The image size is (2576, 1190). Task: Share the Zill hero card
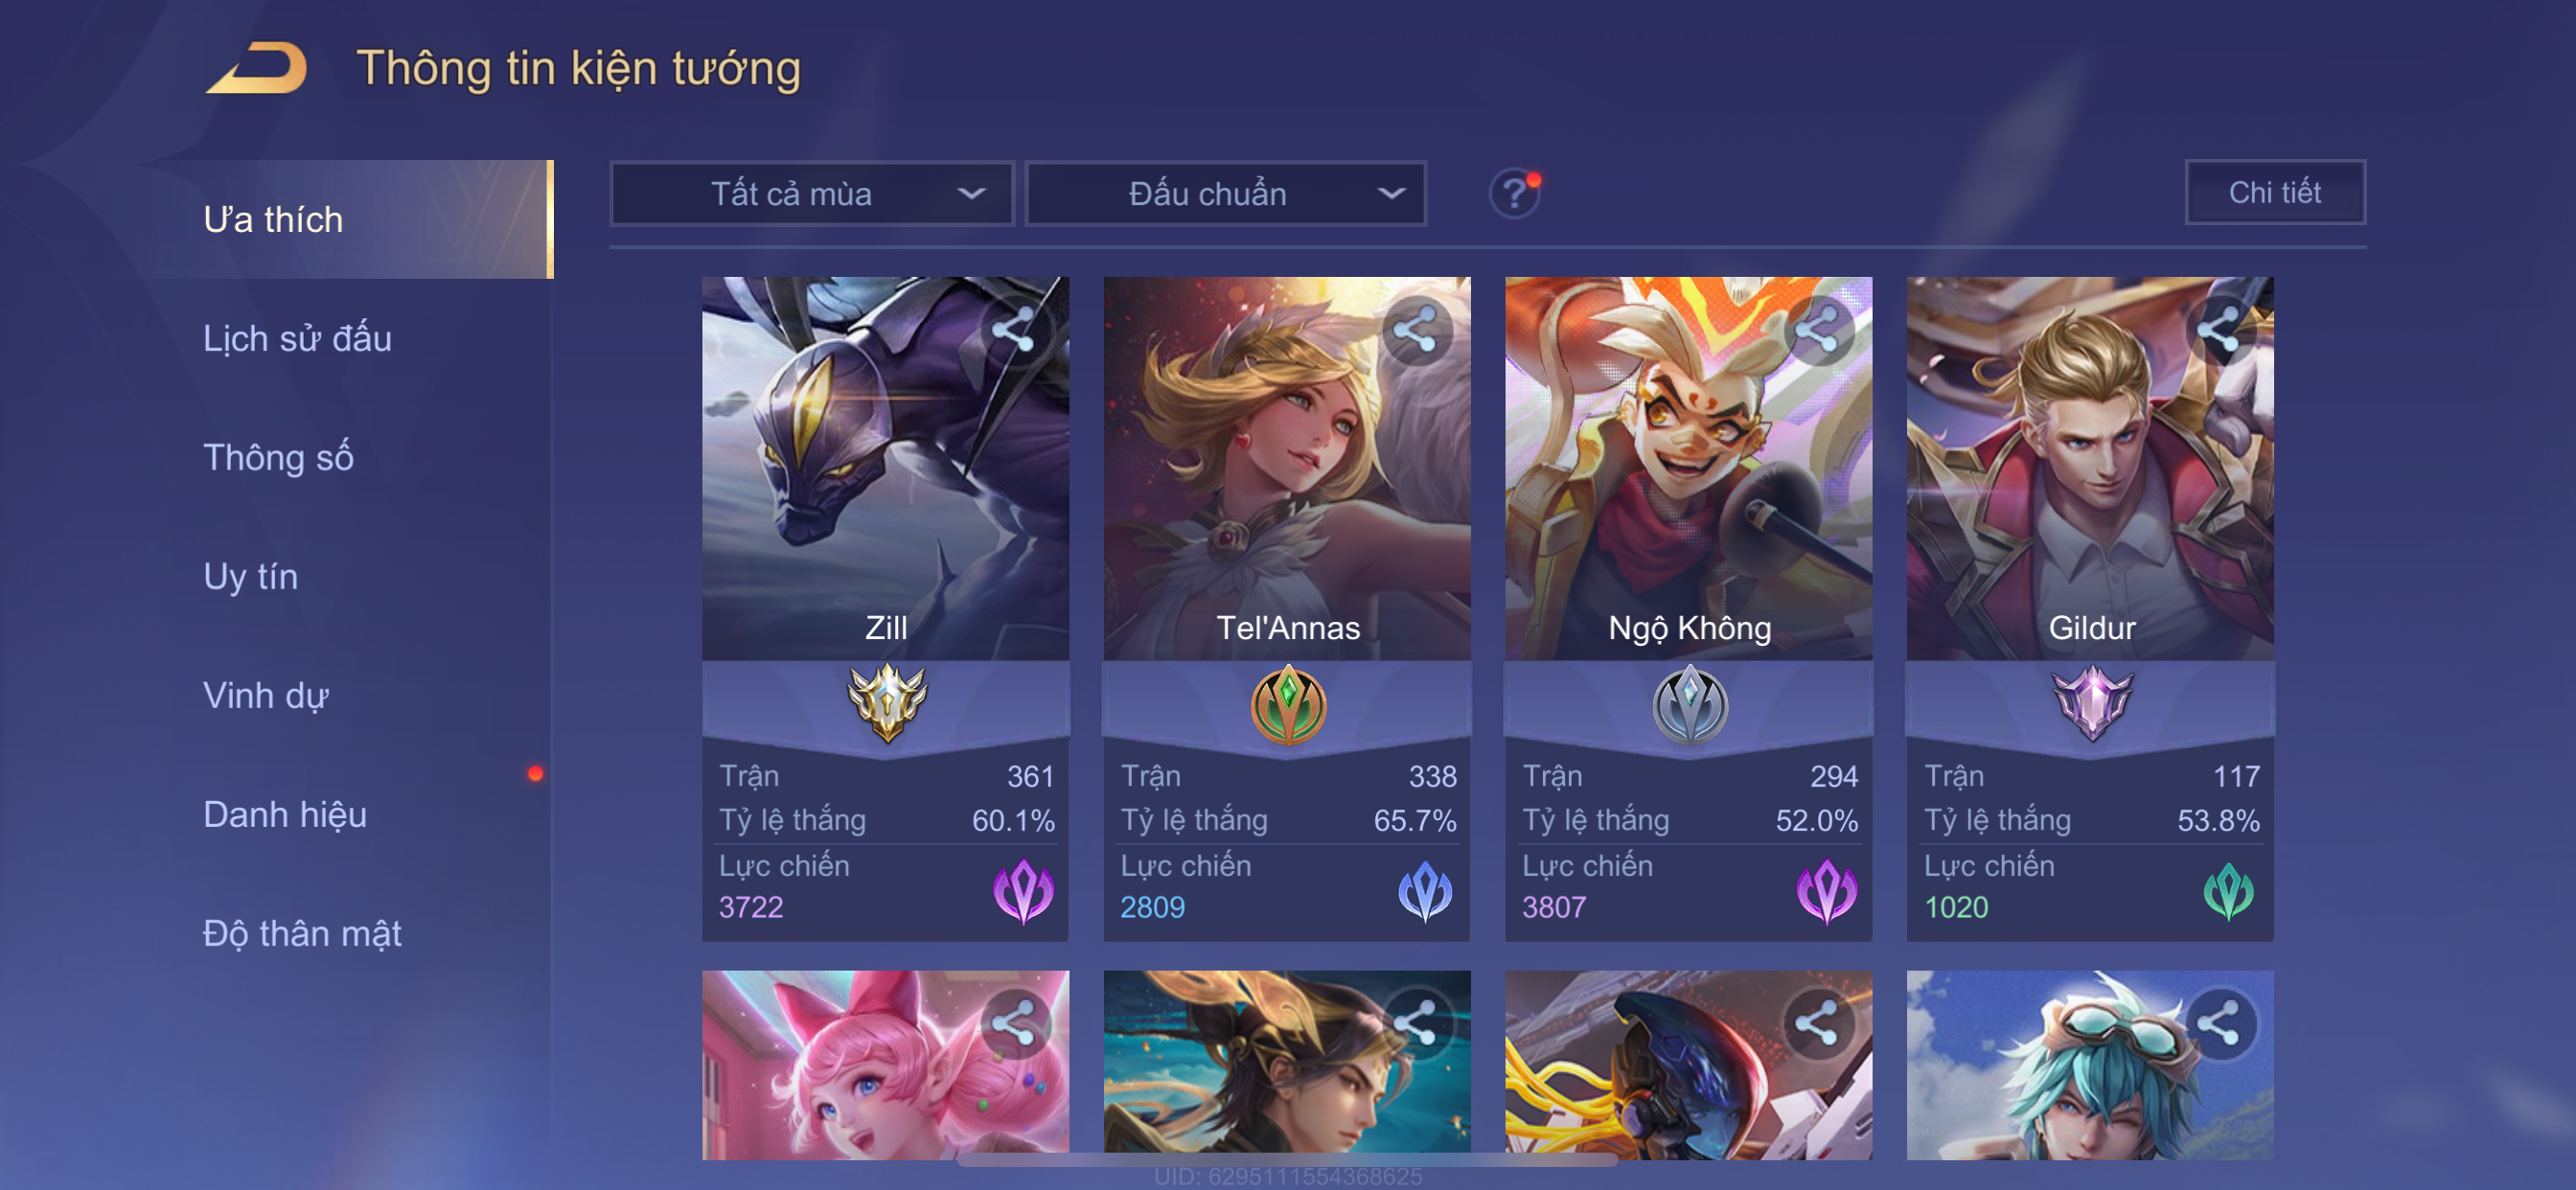coord(1014,330)
